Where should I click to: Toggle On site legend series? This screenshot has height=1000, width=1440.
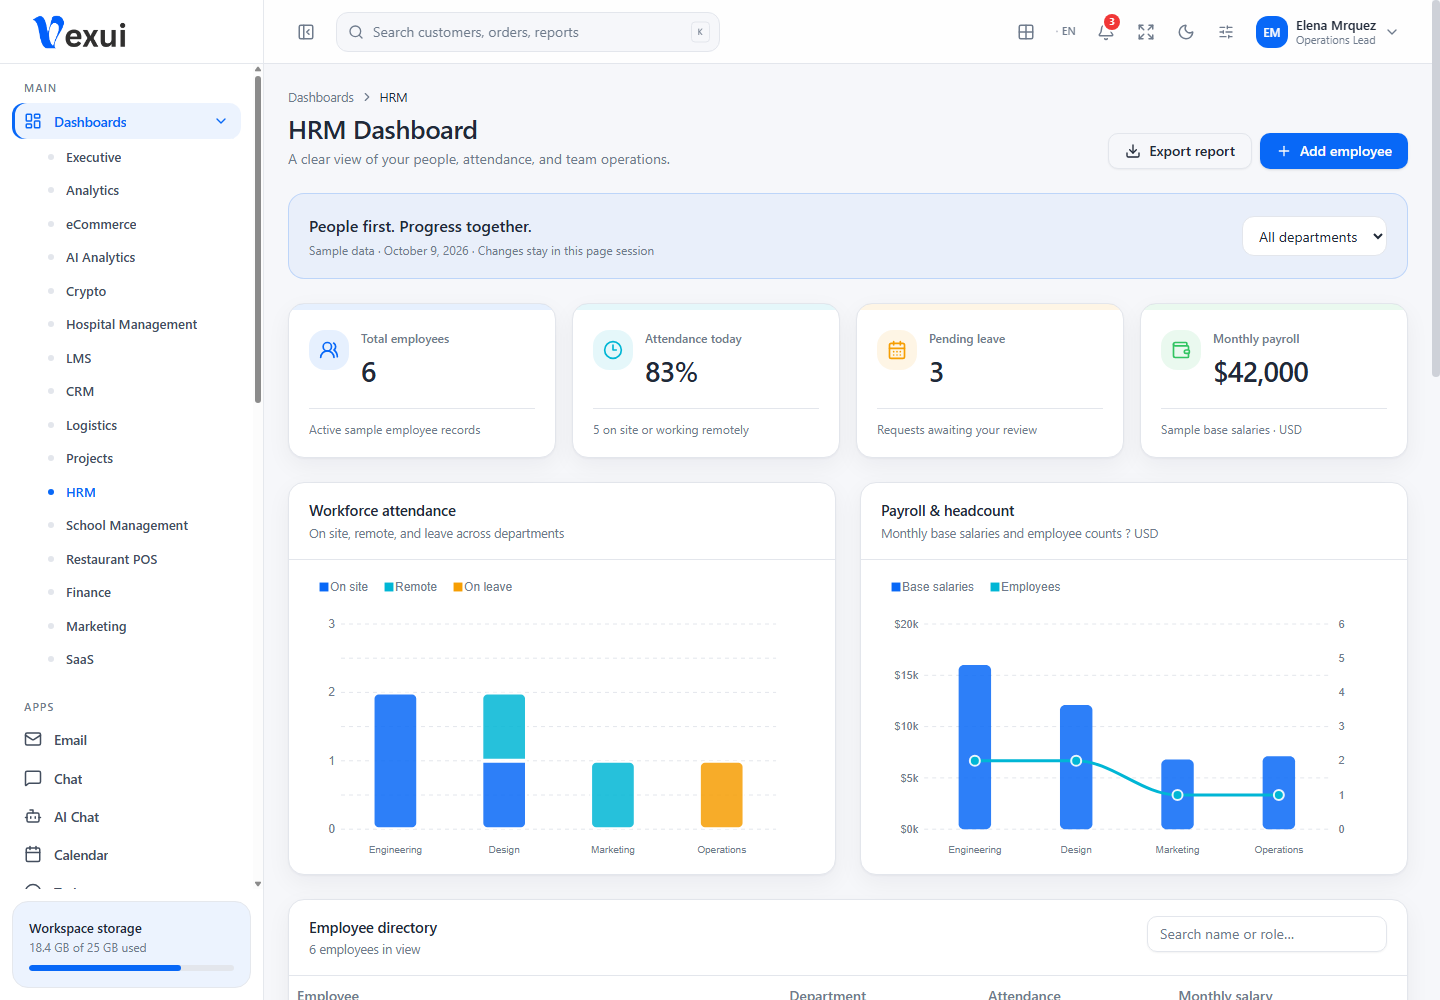(x=344, y=587)
